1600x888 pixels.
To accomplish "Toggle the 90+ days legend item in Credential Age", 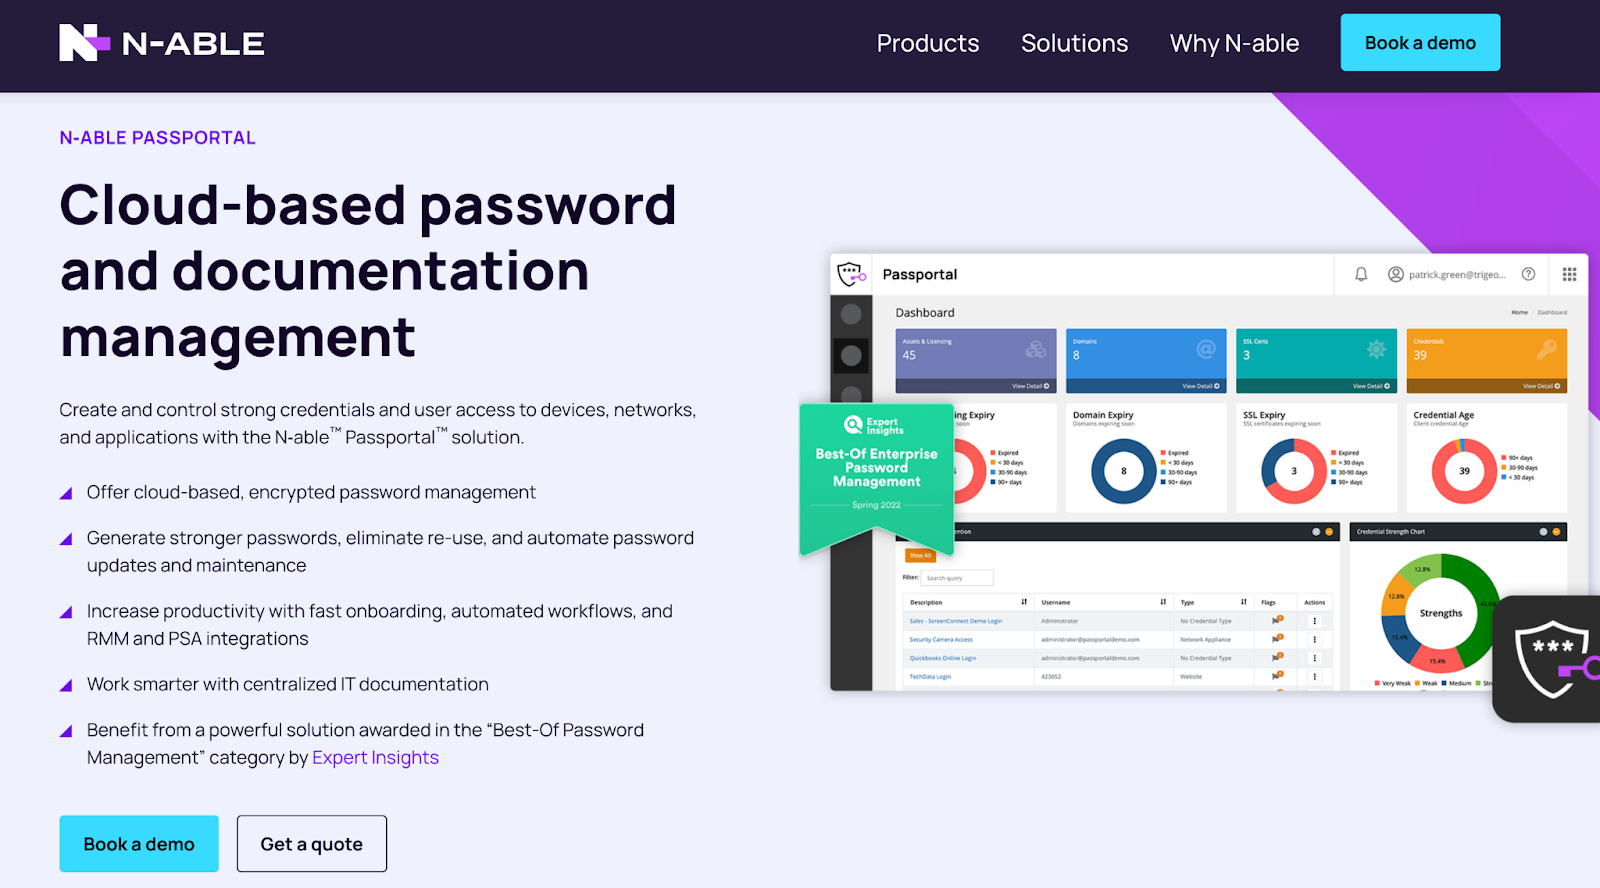I will [x=1517, y=458].
